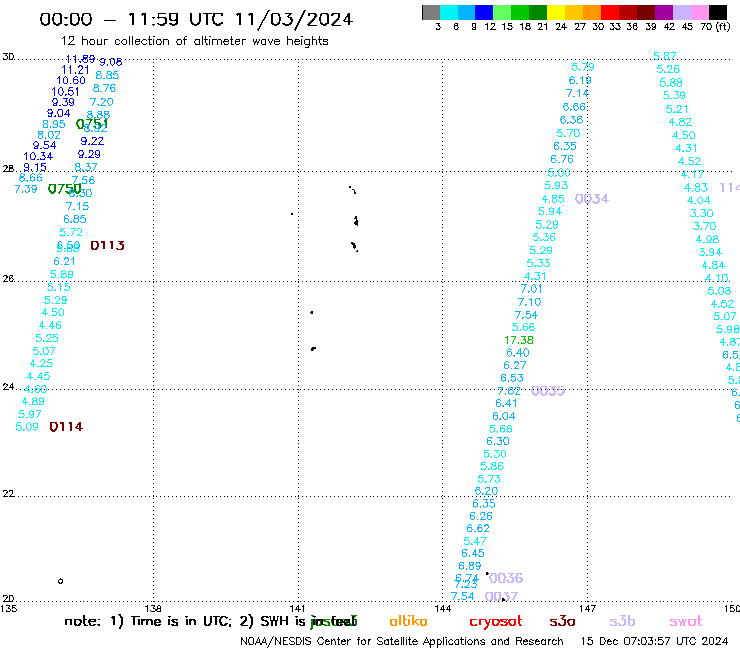Screen dimensions: 740x650
Task: Click the lavender swatch in the color scale
Action: click(682, 12)
